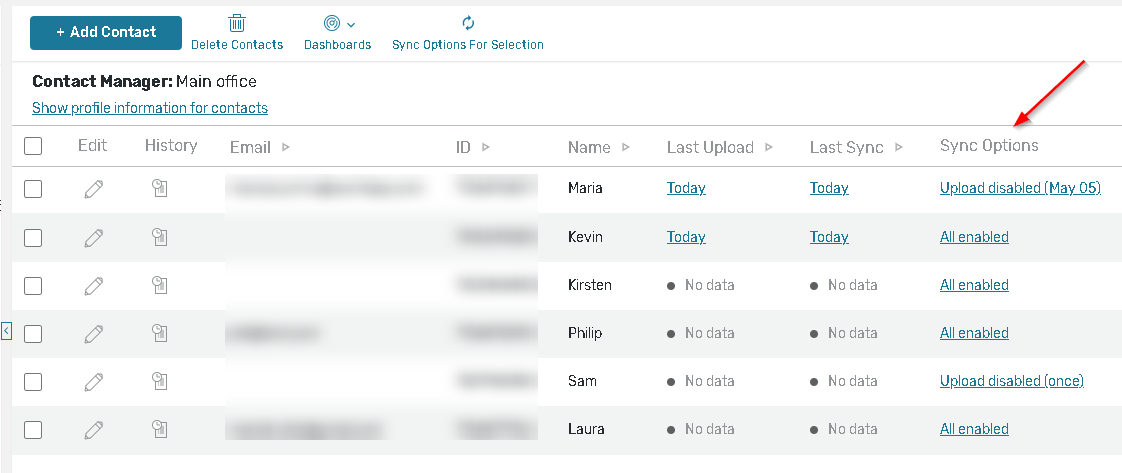Screen dimensions: 1122x473
Task: Click the Name column sort arrow
Action: [x=626, y=147]
